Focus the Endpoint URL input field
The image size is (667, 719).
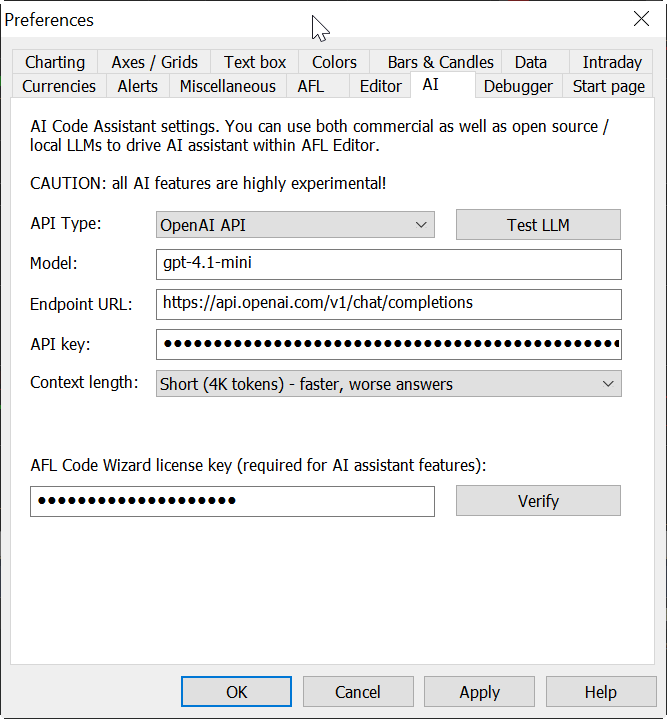(x=388, y=303)
